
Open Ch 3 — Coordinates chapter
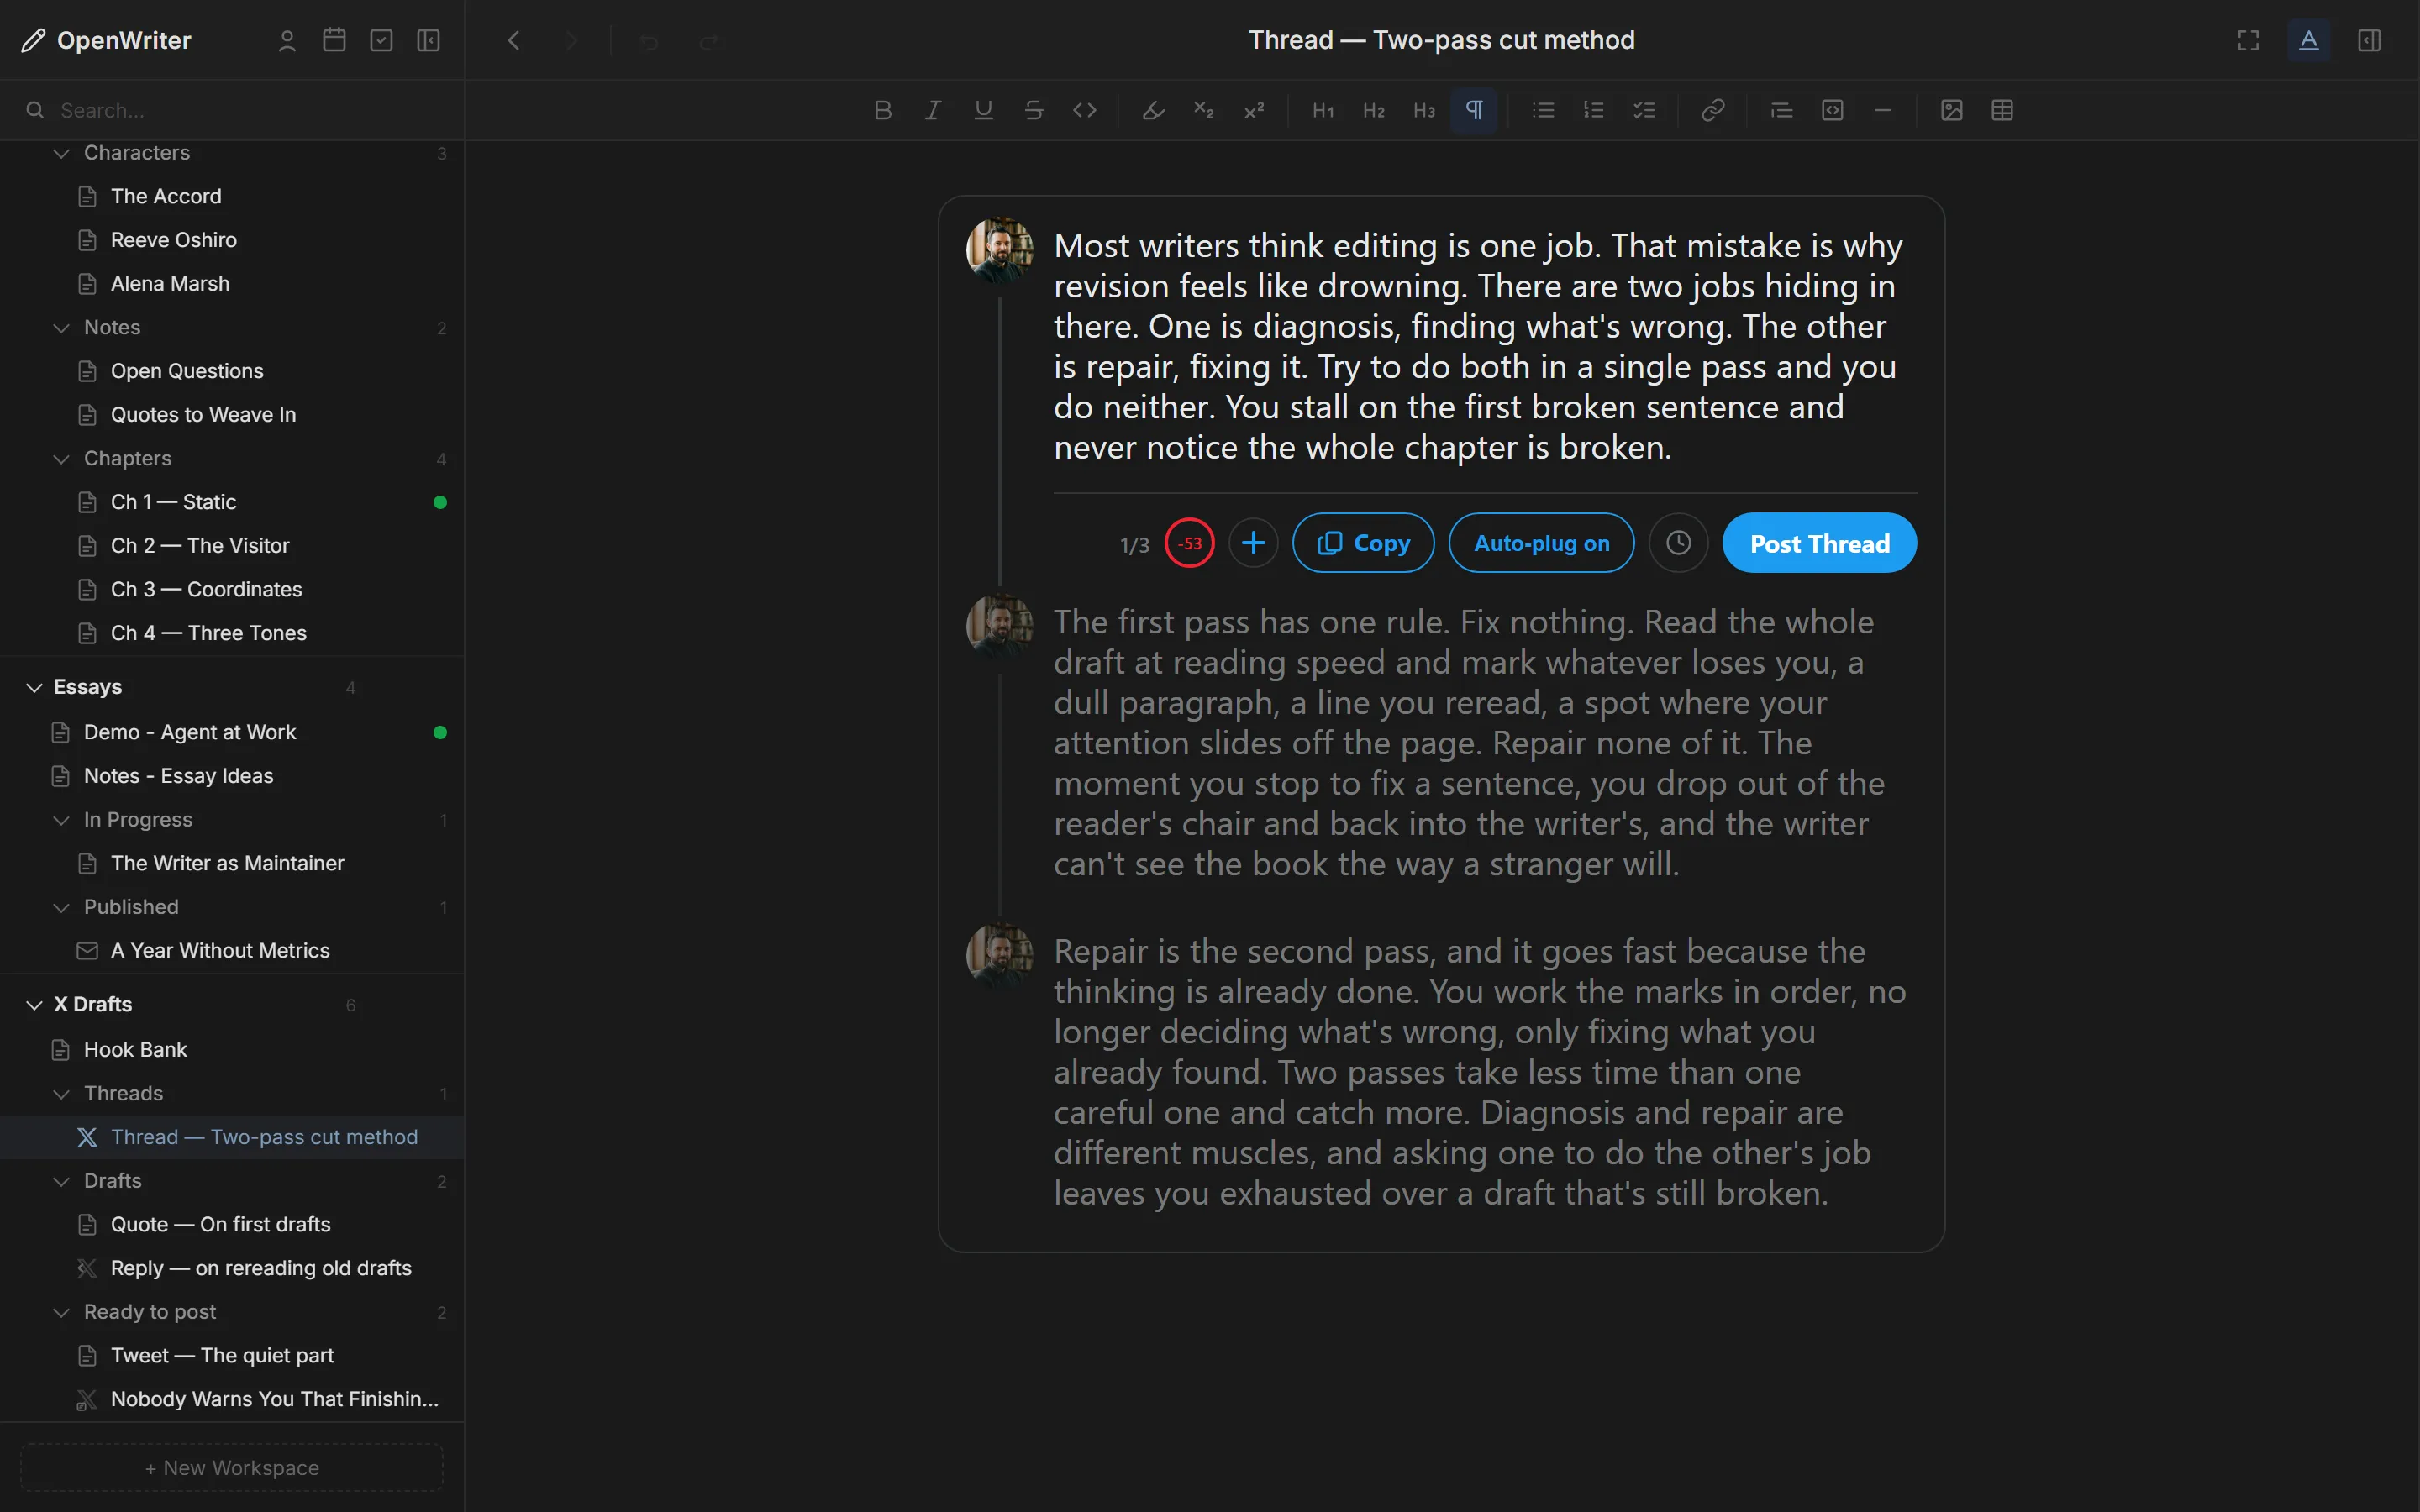point(232,589)
